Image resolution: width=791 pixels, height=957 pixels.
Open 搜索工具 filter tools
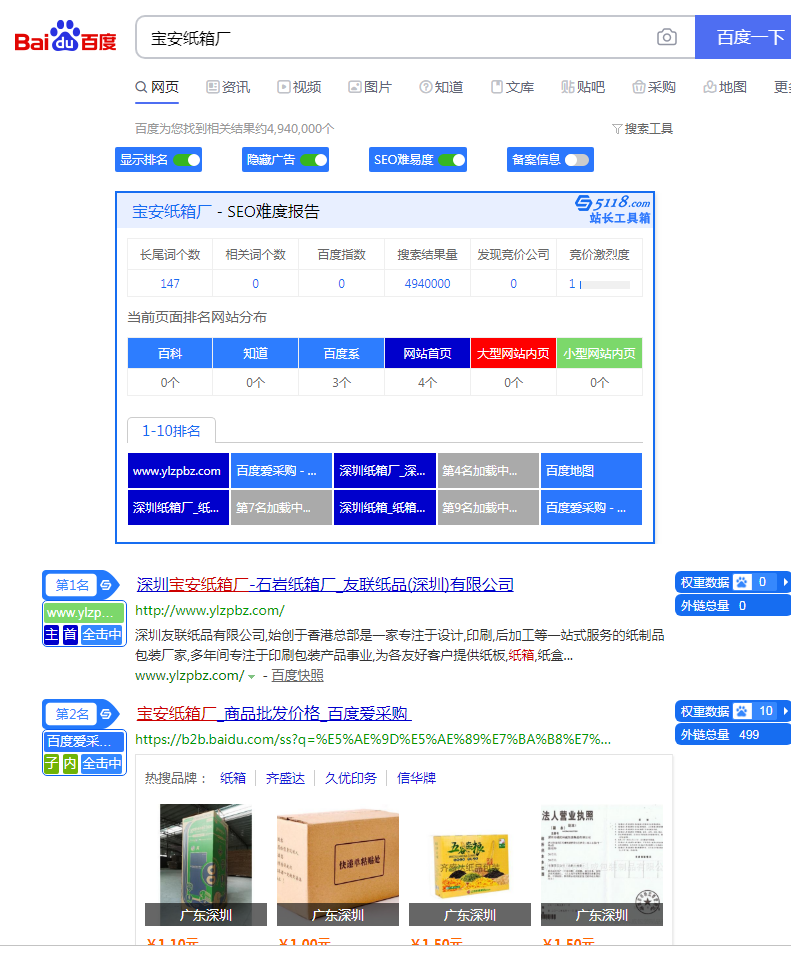coord(642,128)
